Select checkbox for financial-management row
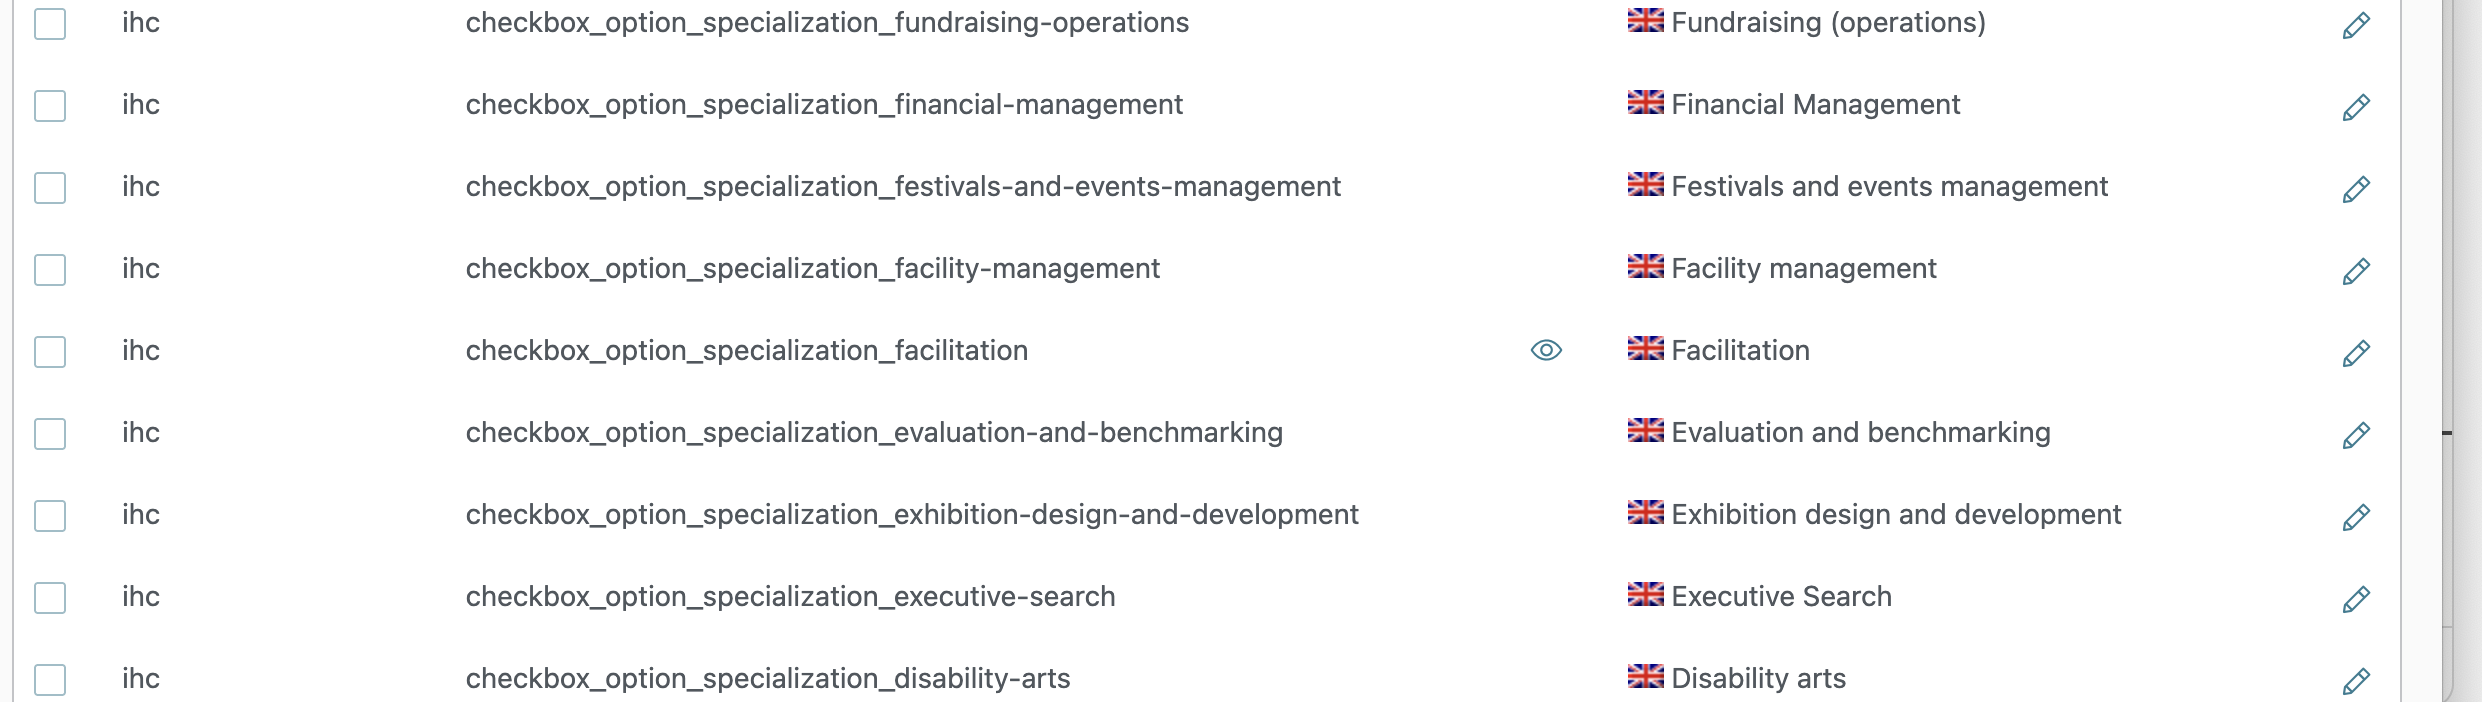2482x702 pixels. click(50, 106)
